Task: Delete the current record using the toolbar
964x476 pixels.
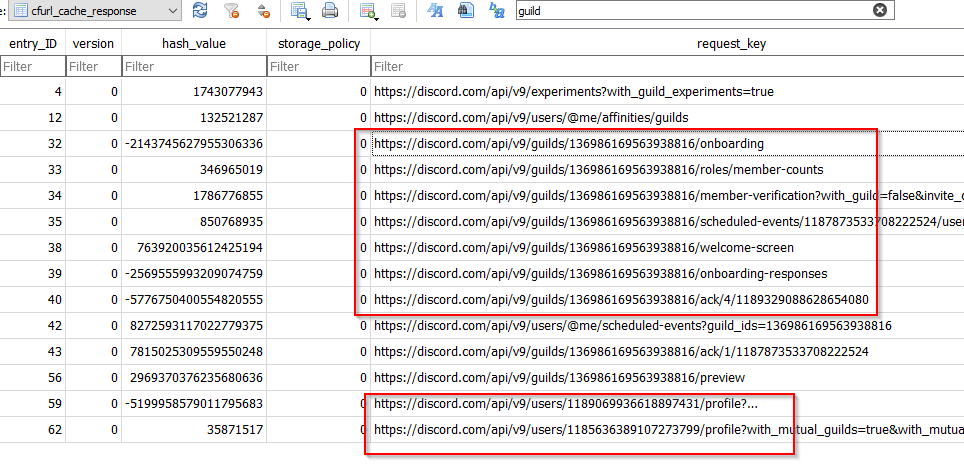Action: 398,10
